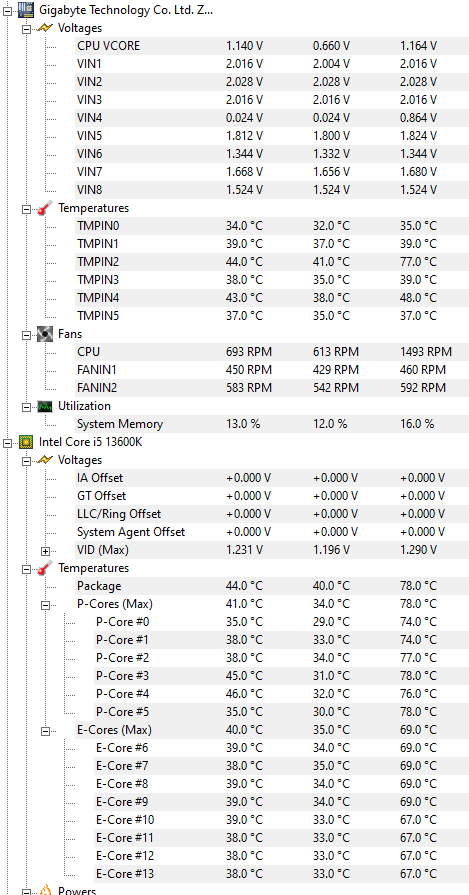Screen dimensions: 469x895
Task: Select the E-Cores (Max) label
Action: pos(114,730)
